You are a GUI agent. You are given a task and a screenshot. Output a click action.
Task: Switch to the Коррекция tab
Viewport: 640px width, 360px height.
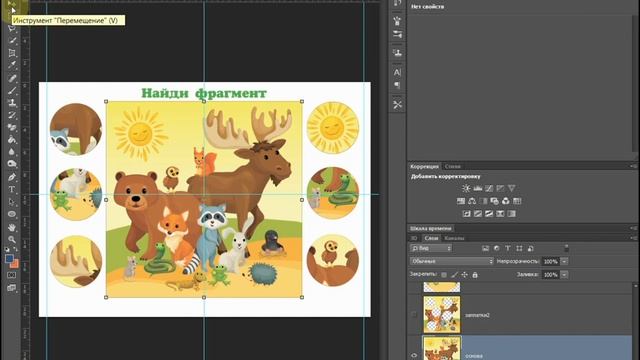[424, 167]
